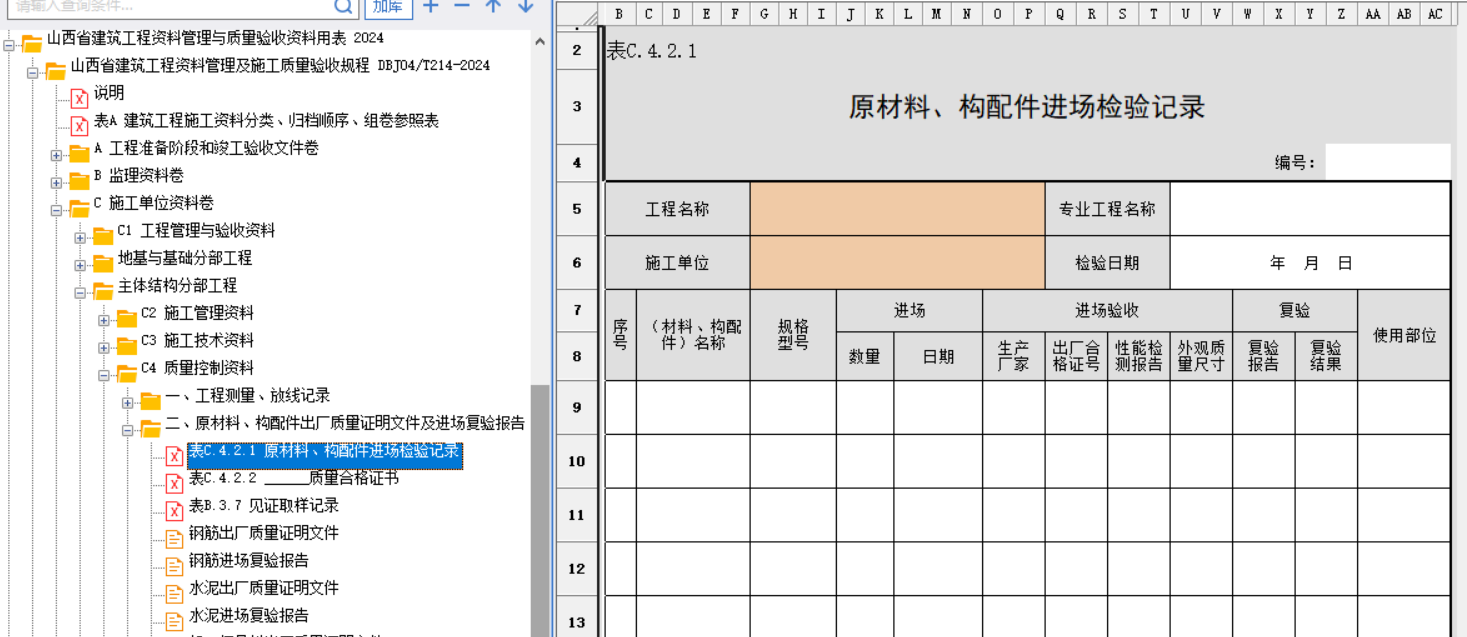The width and height of the screenshot is (1467, 637).
Task: Expand the B 监理资料卷 node
Action: click(x=57, y=181)
